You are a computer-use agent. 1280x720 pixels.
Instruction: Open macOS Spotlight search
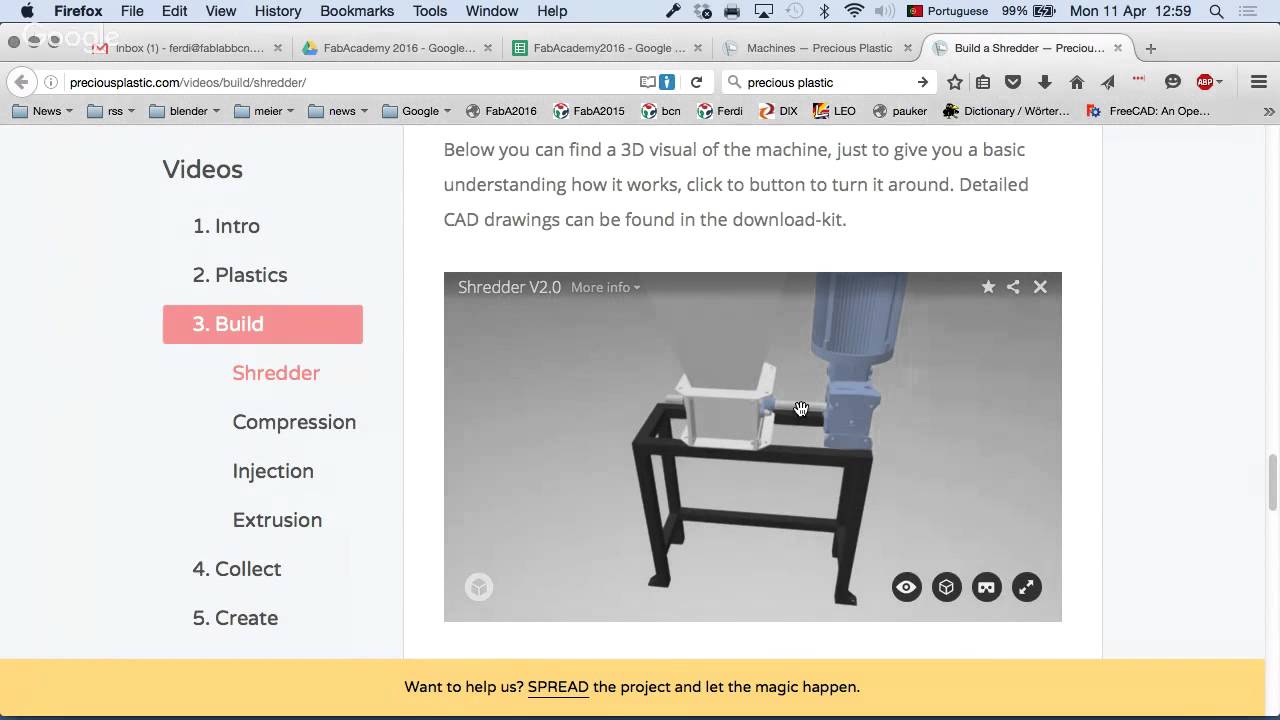click(1216, 11)
